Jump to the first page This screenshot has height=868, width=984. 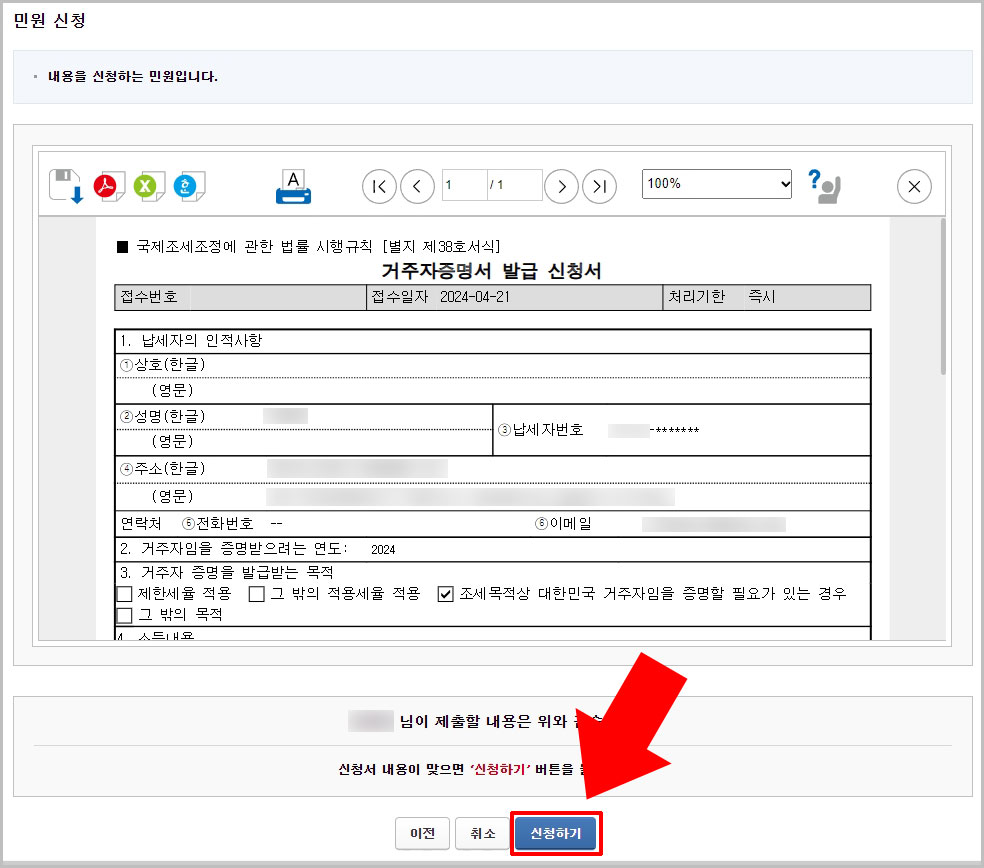click(x=378, y=186)
